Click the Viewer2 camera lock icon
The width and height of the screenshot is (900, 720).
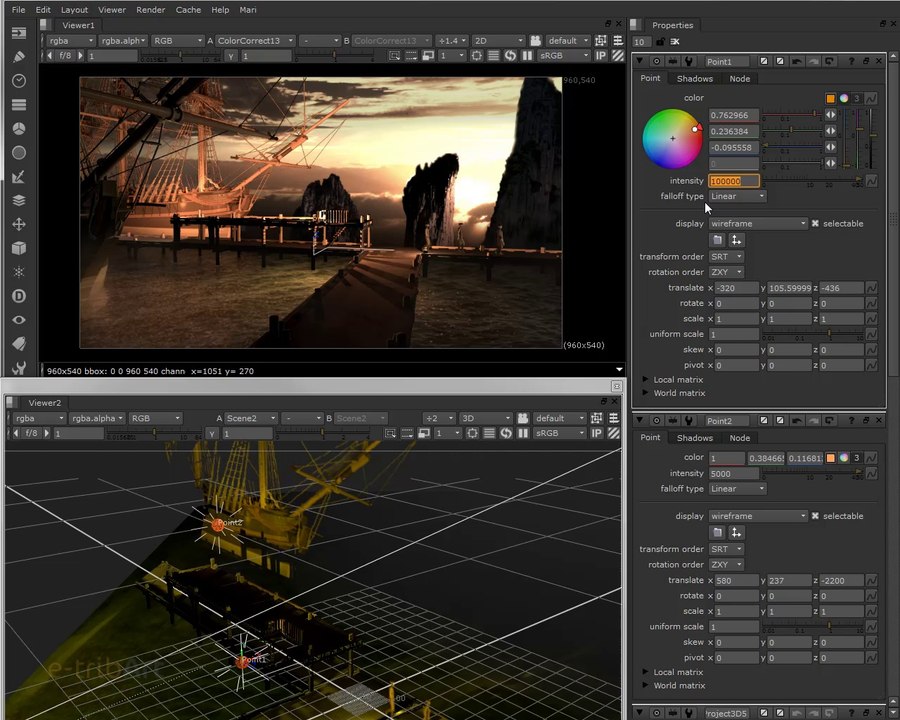coord(523,418)
